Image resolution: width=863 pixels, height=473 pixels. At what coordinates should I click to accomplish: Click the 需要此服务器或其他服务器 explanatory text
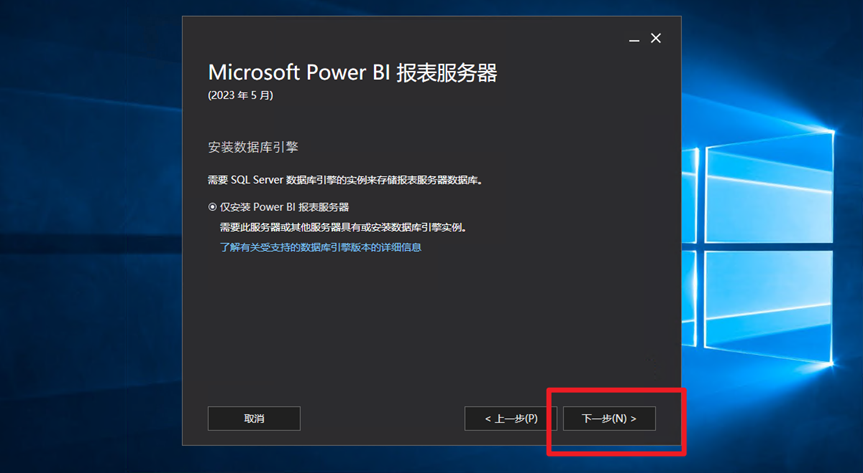click(343, 227)
